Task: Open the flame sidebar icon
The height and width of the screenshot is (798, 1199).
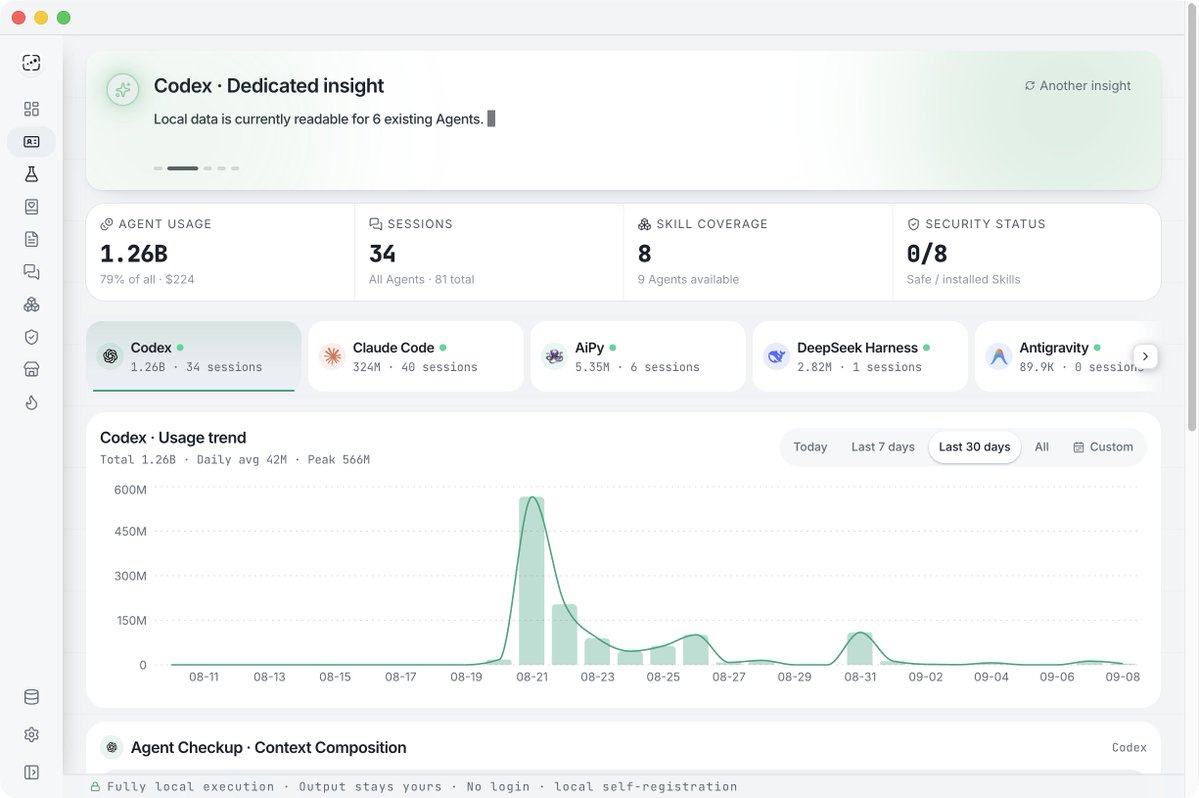Action: click(x=31, y=402)
